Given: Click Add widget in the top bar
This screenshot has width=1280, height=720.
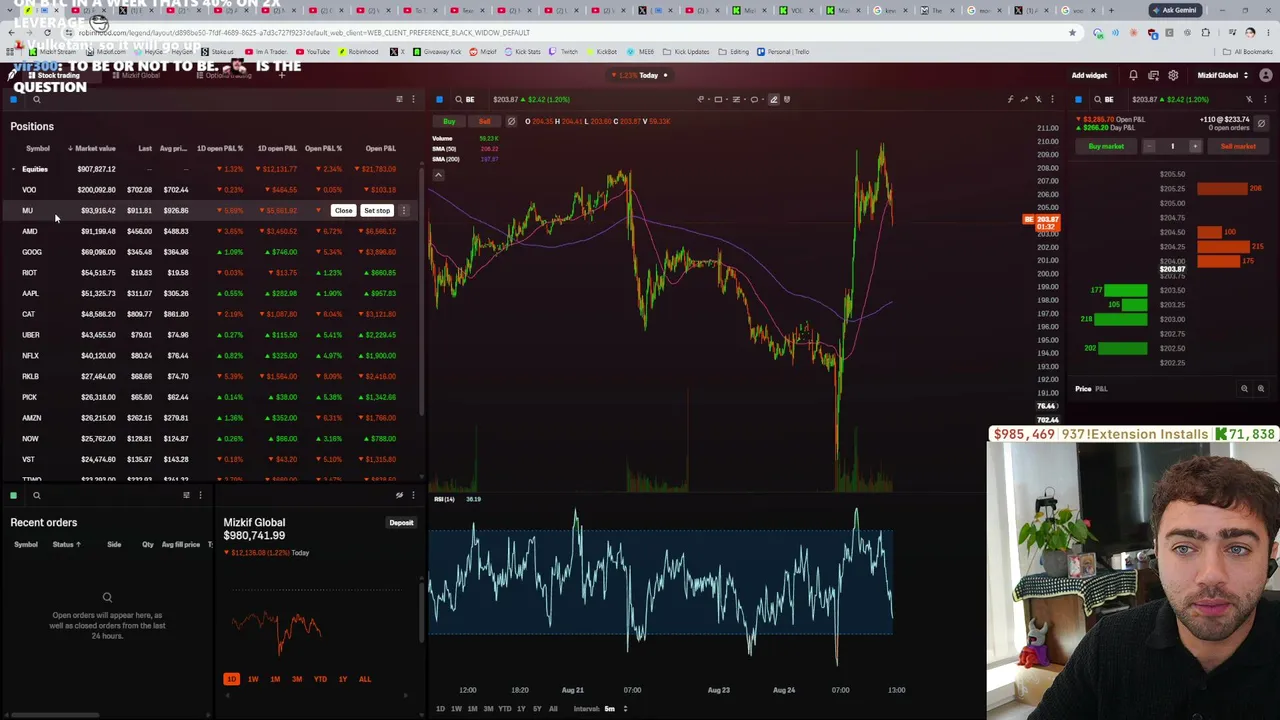Looking at the screenshot, I should (x=1089, y=75).
